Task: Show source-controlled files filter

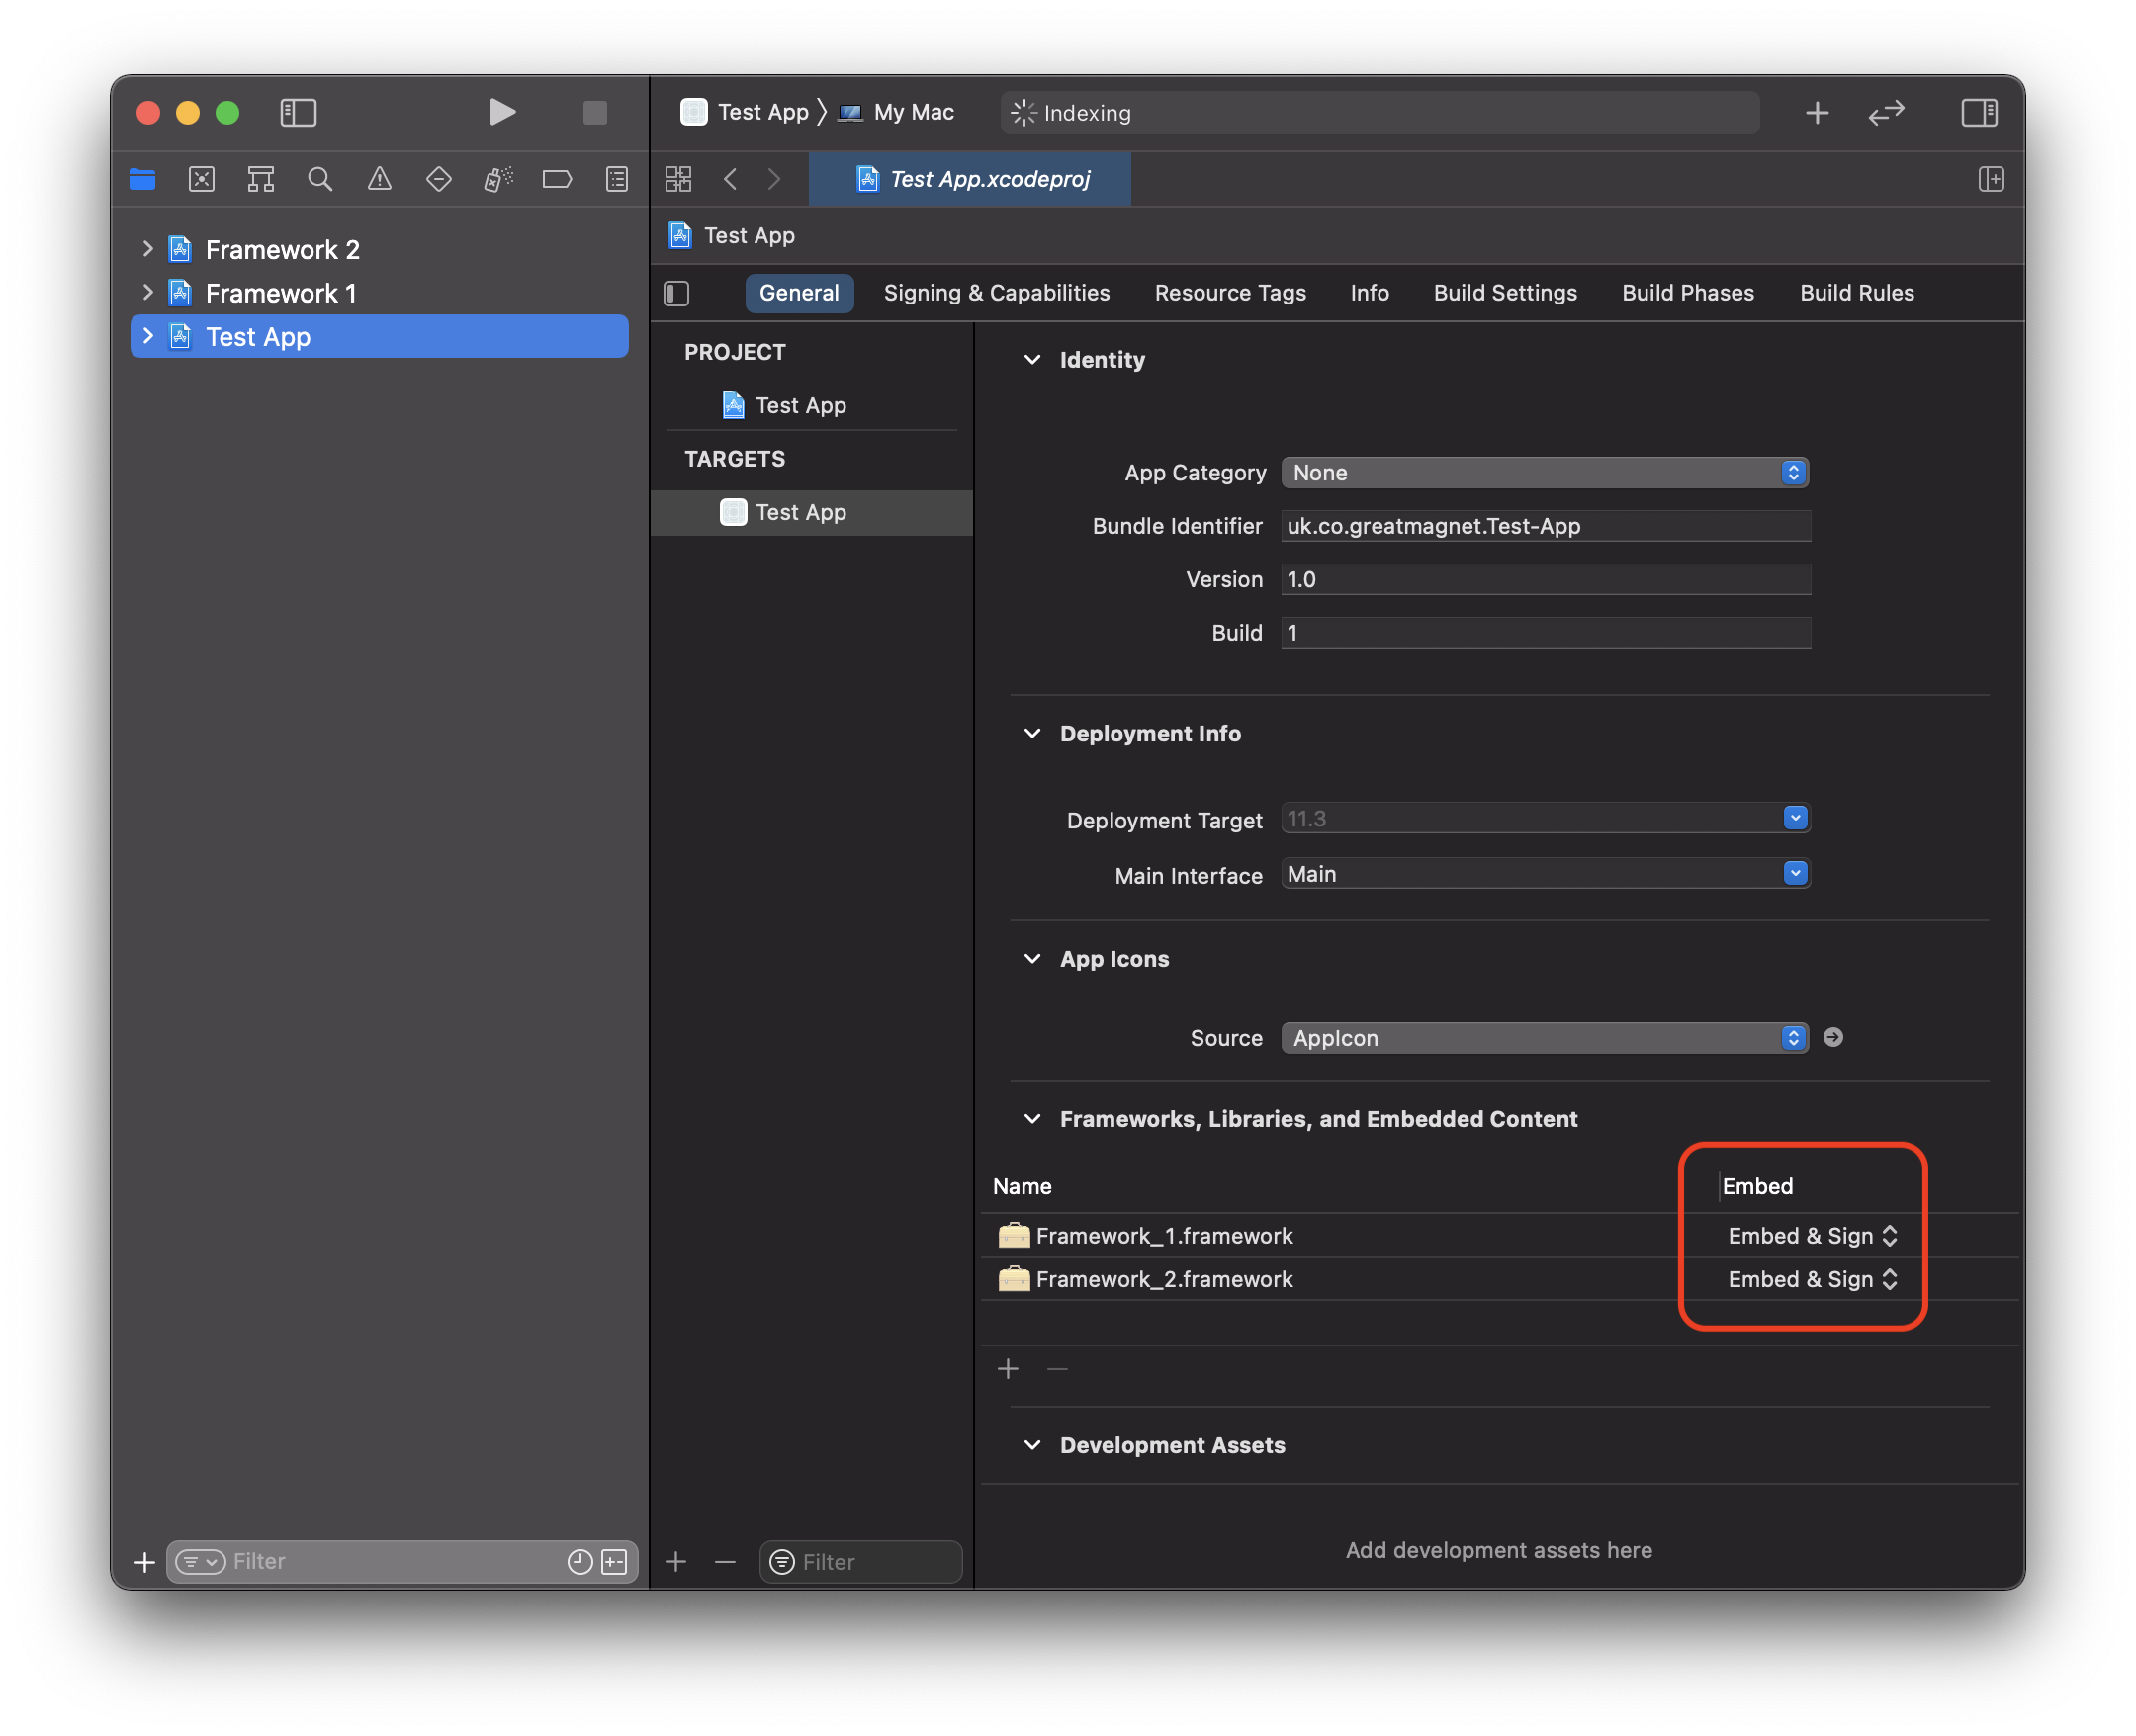Action: 614,1561
